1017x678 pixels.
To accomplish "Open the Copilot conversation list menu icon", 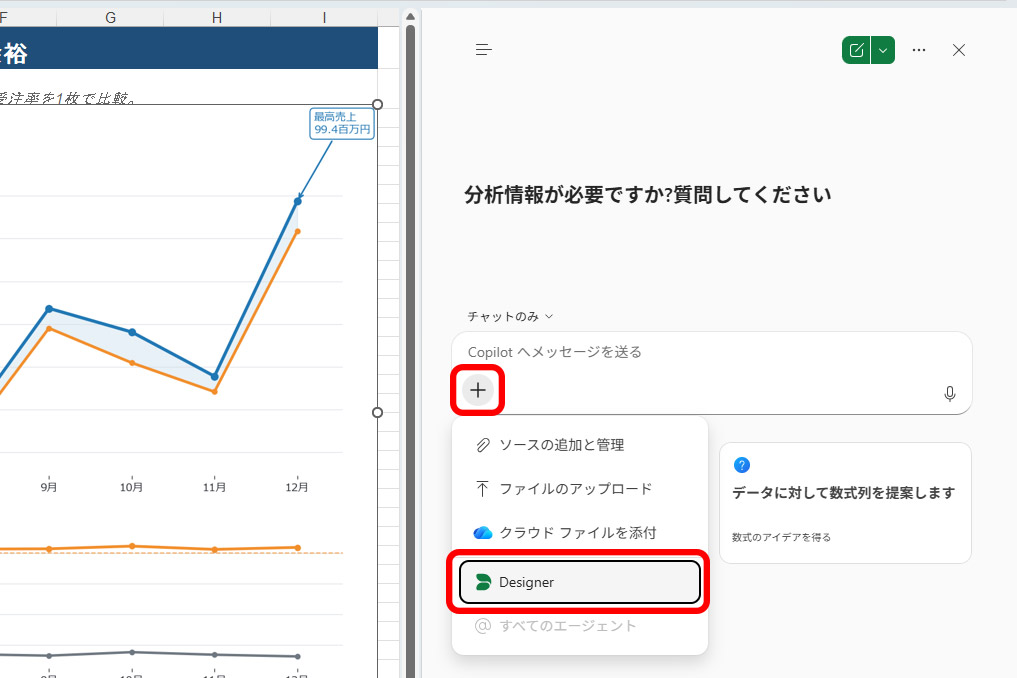I will pos(484,50).
